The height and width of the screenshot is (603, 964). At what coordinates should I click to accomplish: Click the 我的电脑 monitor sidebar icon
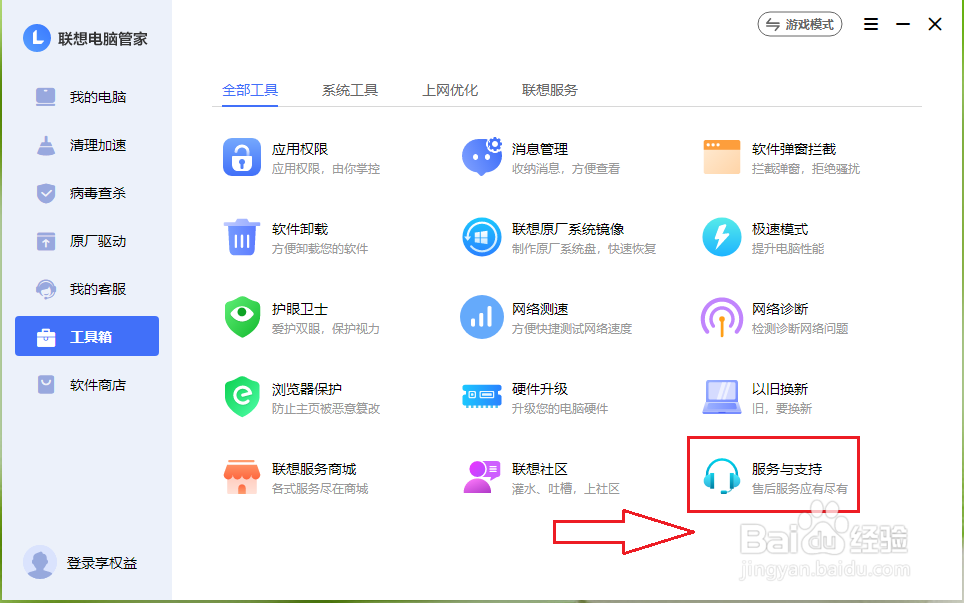[x=45, y=97]
